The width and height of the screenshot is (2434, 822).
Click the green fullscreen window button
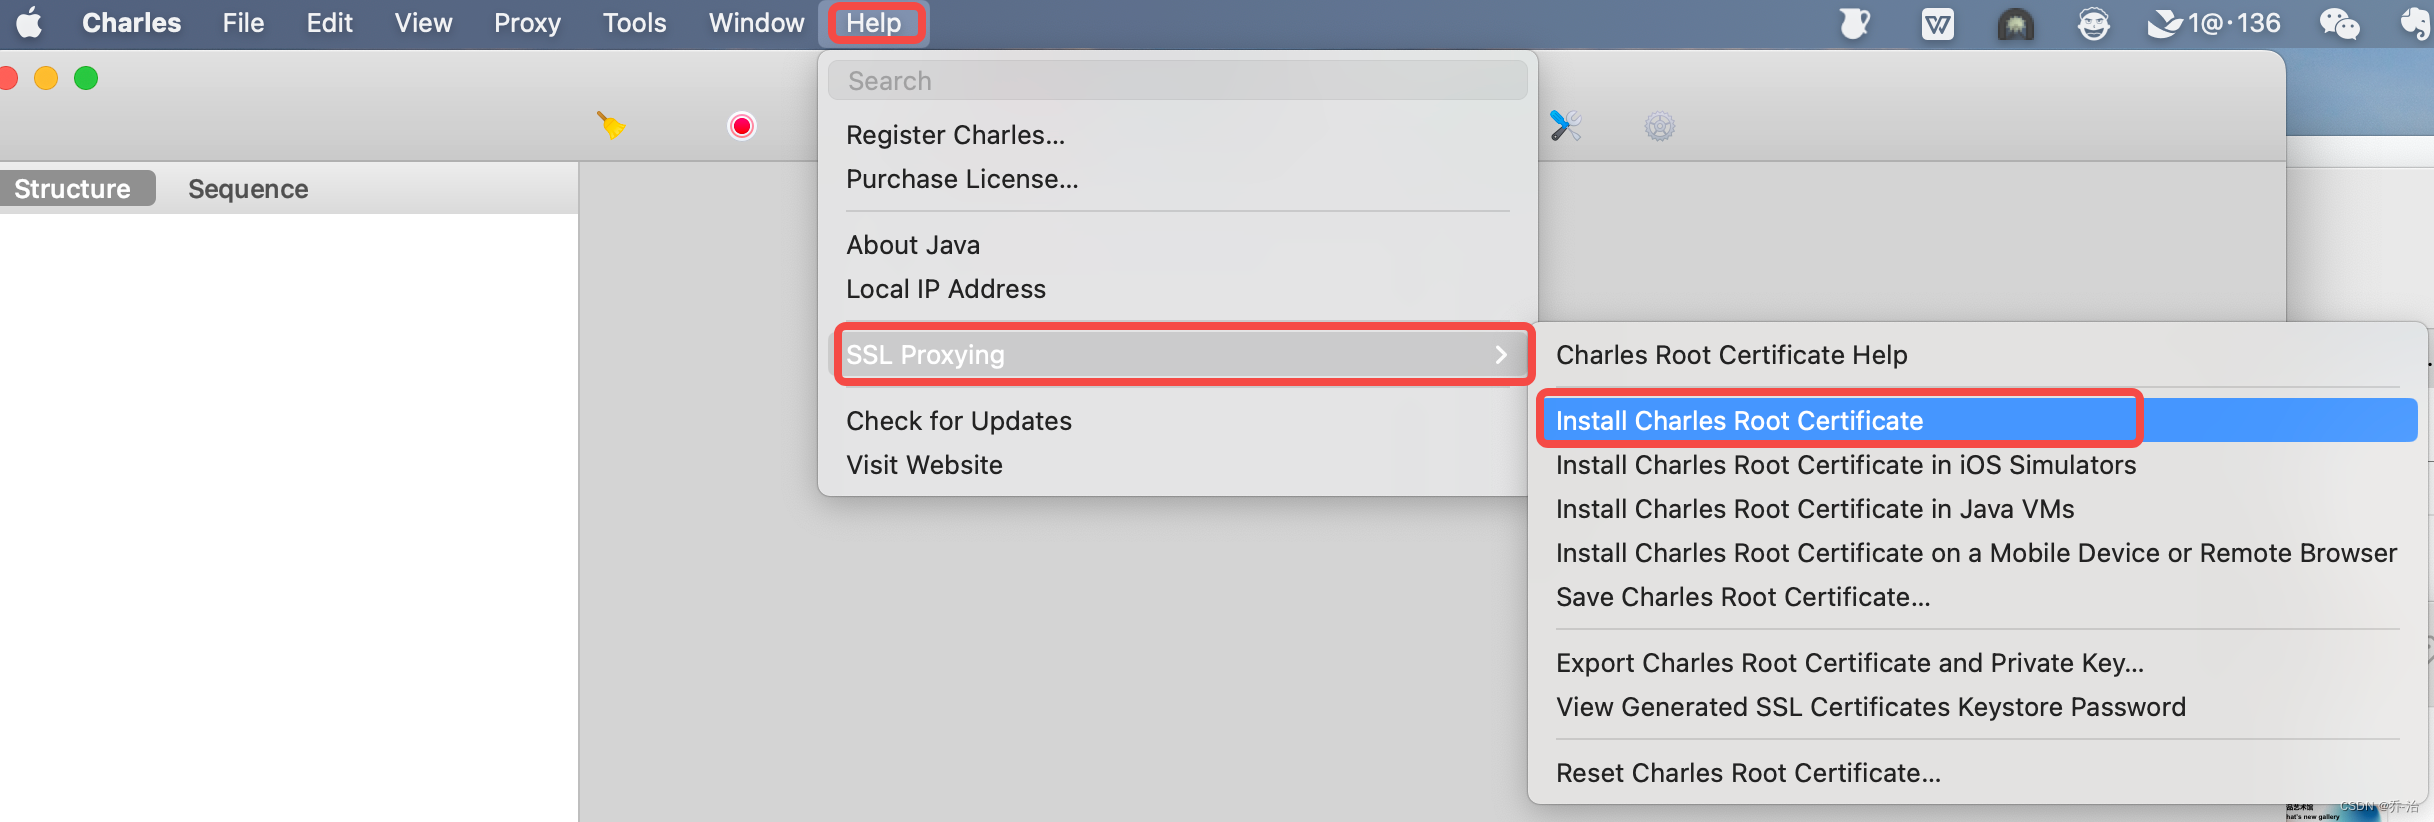pyautogui.click(x=86, y=78)
